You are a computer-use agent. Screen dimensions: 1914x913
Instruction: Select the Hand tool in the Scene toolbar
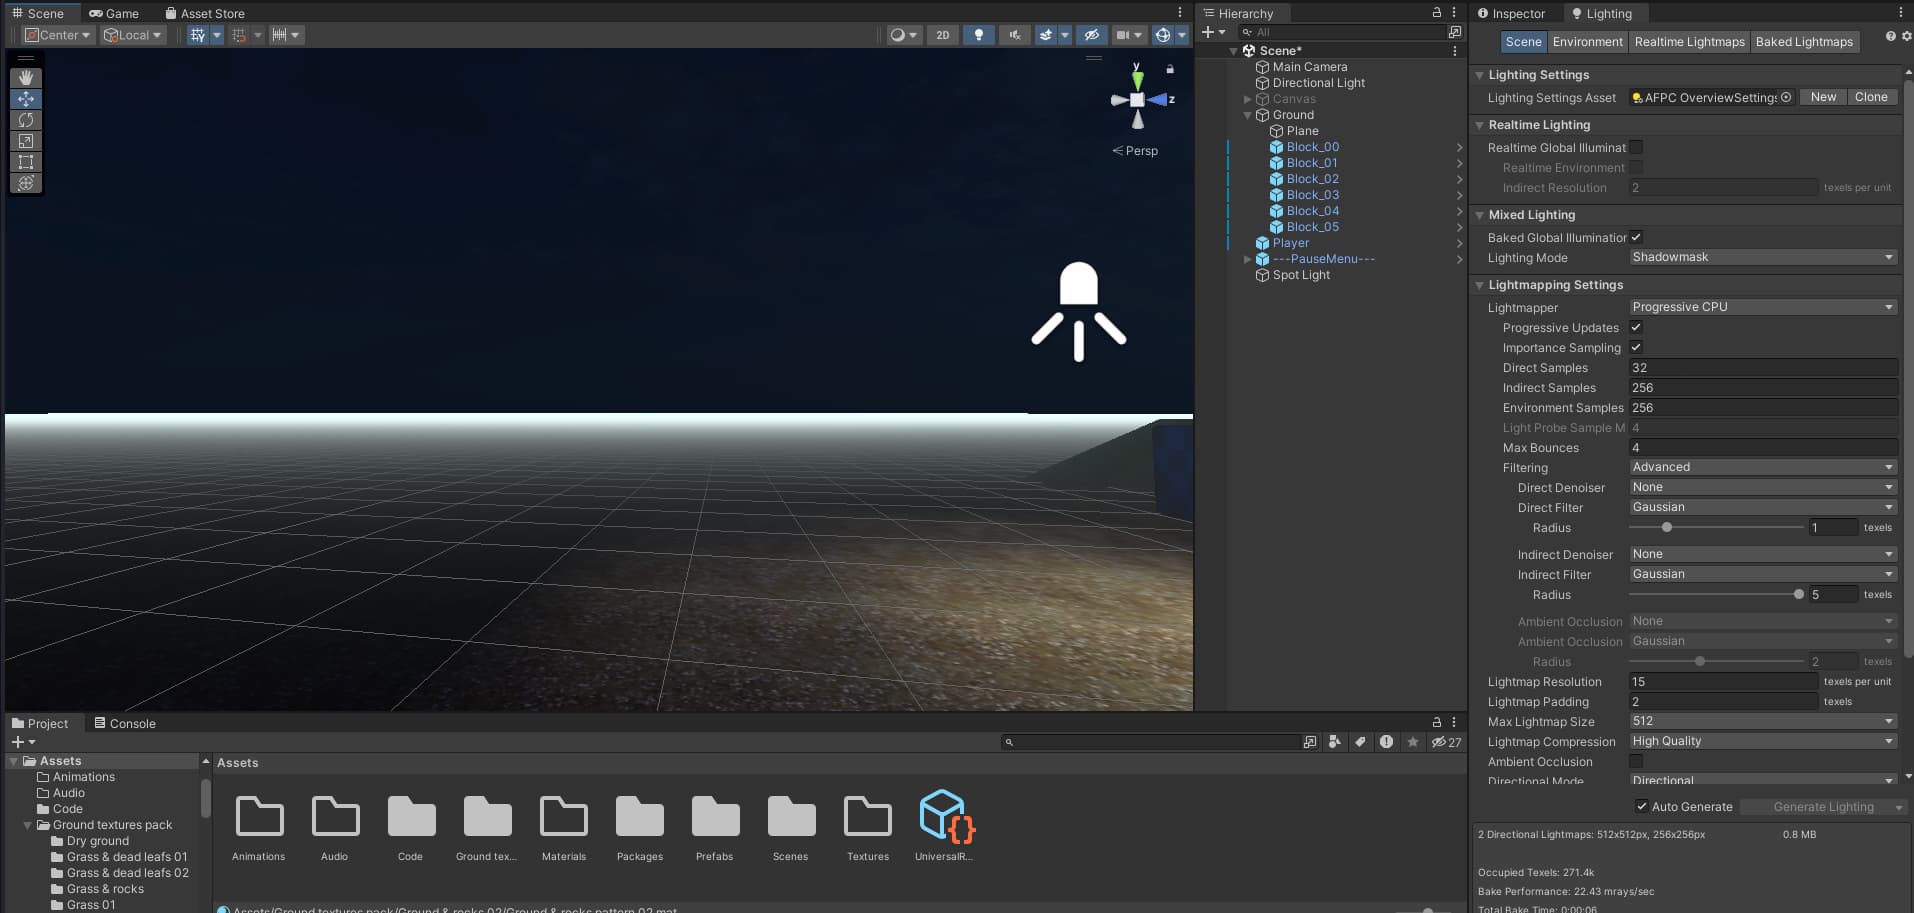pos(25,77)
